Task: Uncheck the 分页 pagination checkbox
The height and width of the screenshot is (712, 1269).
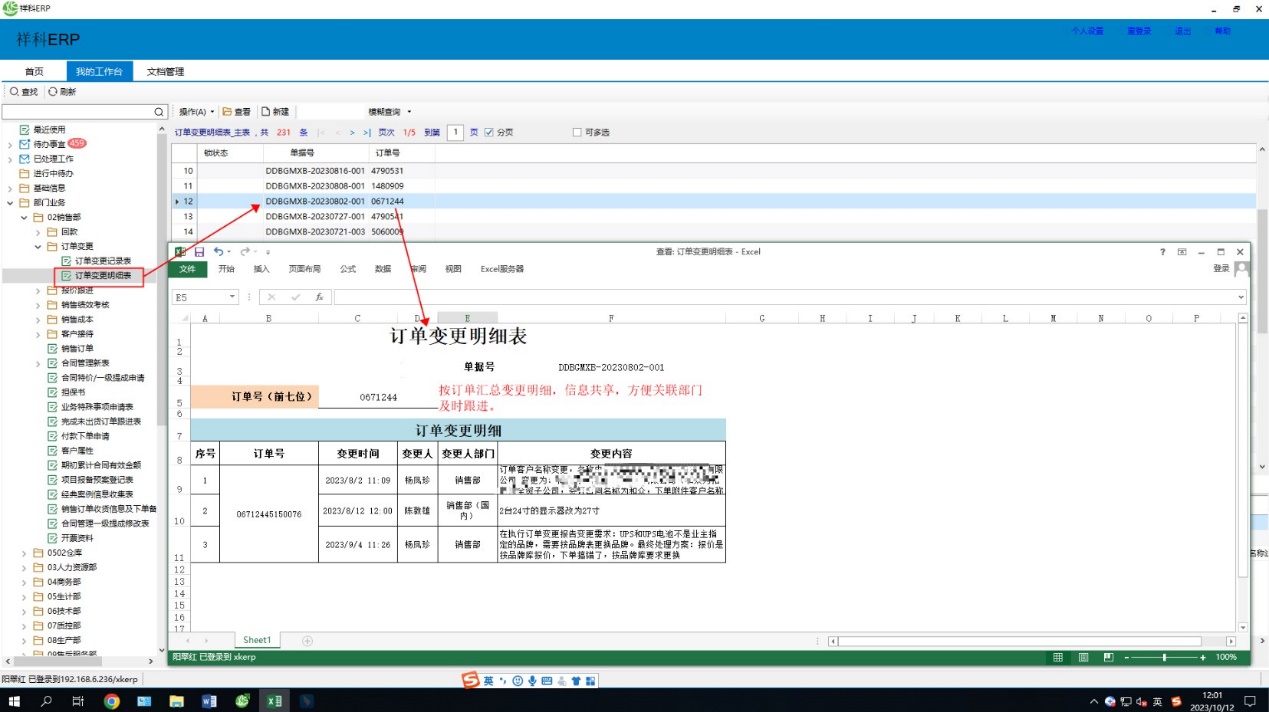Action: (488, 132)
